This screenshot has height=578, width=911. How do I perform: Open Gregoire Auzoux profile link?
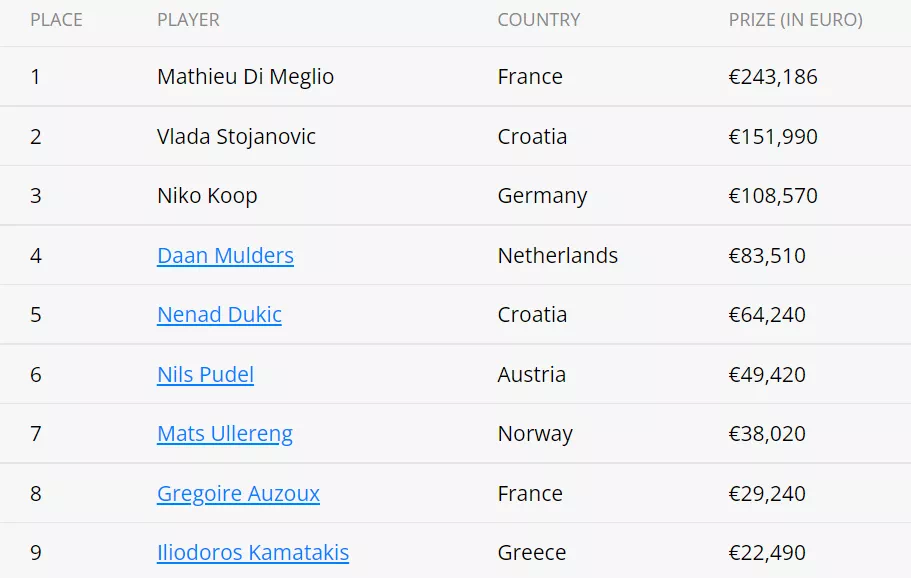click(x=238, y=494)
